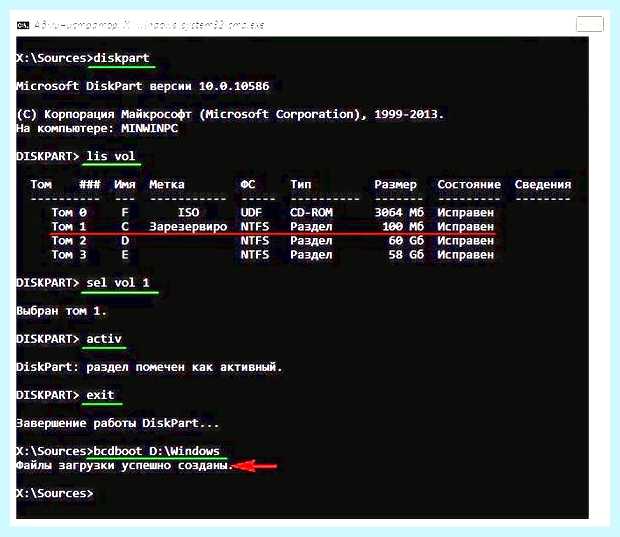Click the 'Размер' column header
Screen dimensions: 620x537
coord(395,185)
